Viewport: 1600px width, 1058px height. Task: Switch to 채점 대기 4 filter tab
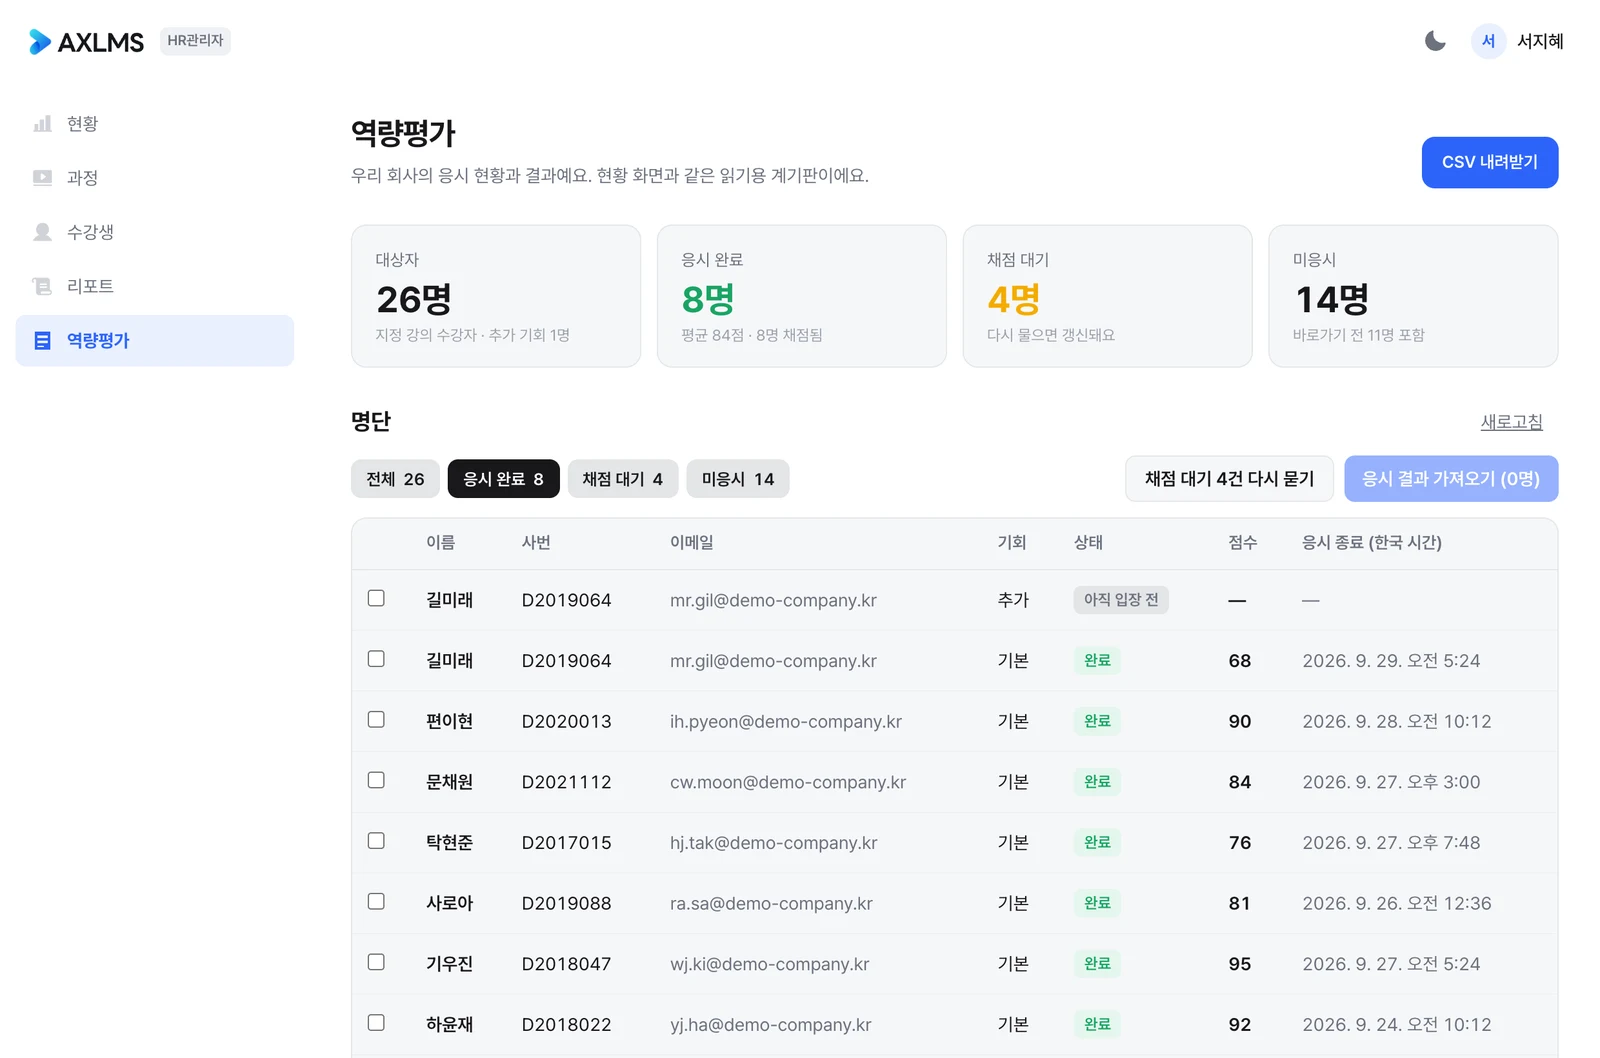(x=623, y=479)
